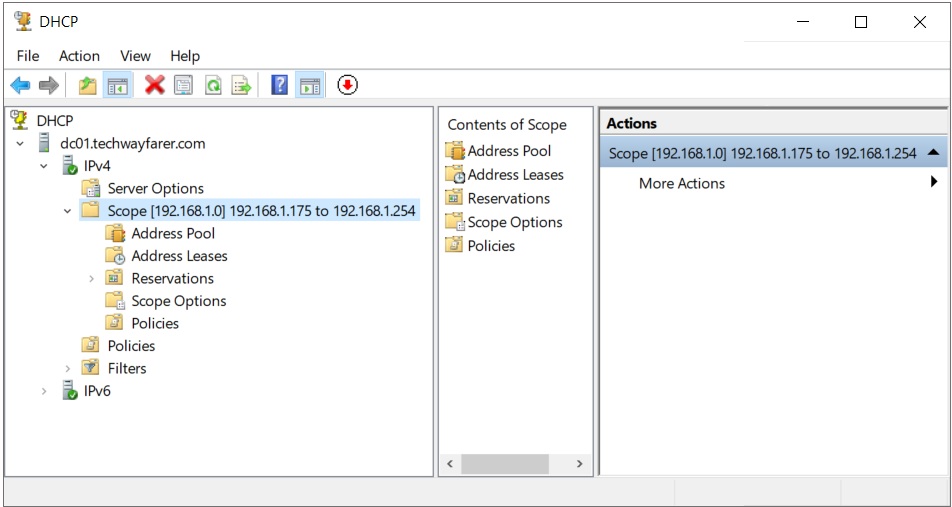Open the Action menu
952x507 pixels.
(x=79, y=56)
